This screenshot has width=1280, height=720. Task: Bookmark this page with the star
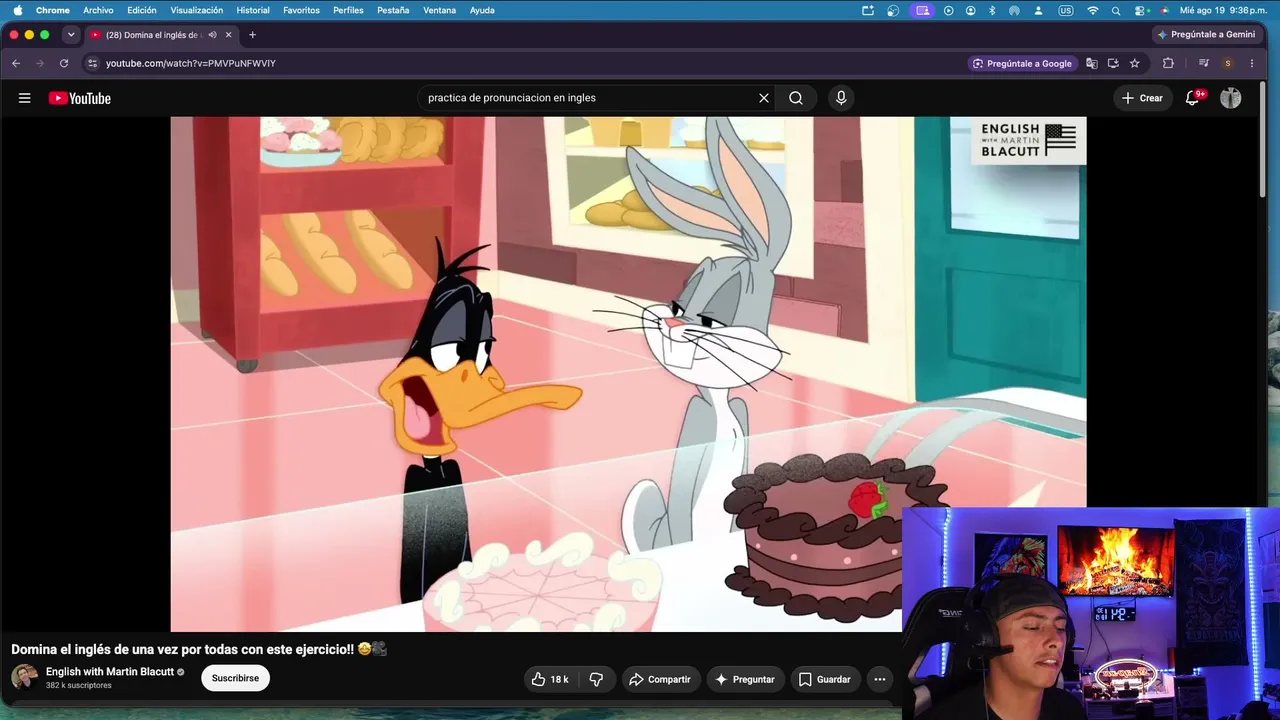[1135, 63]
